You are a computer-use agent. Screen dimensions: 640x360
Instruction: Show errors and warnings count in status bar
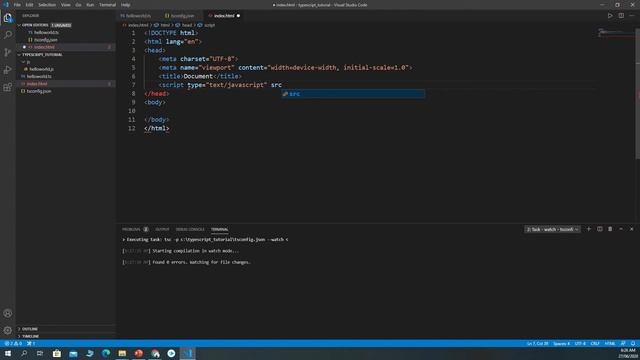pos(13,344)
